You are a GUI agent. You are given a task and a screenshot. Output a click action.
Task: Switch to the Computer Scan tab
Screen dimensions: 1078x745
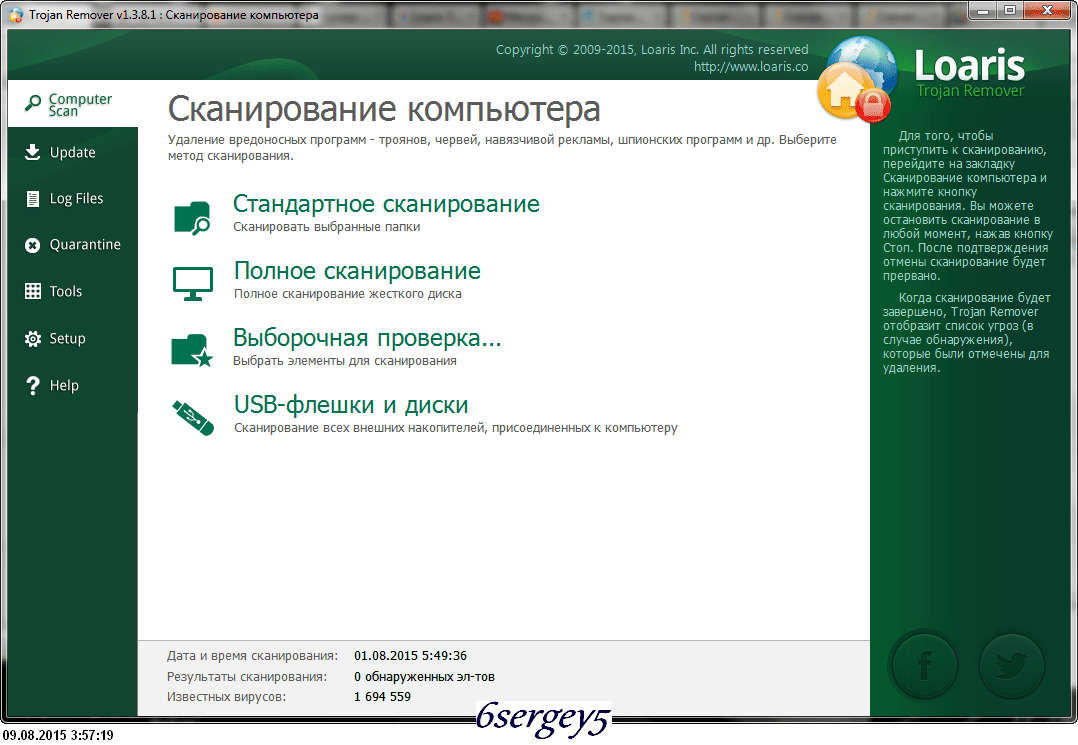click(73, 104)
